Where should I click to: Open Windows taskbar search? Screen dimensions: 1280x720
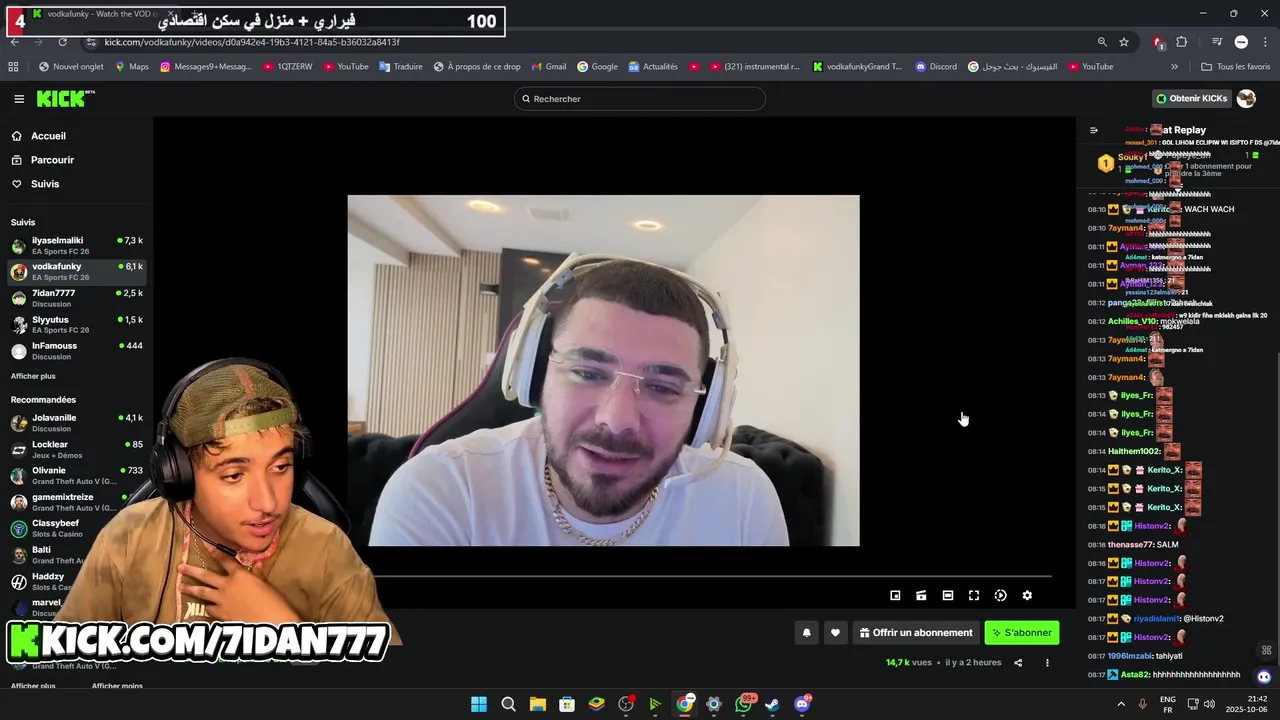[x=508, y=704]
